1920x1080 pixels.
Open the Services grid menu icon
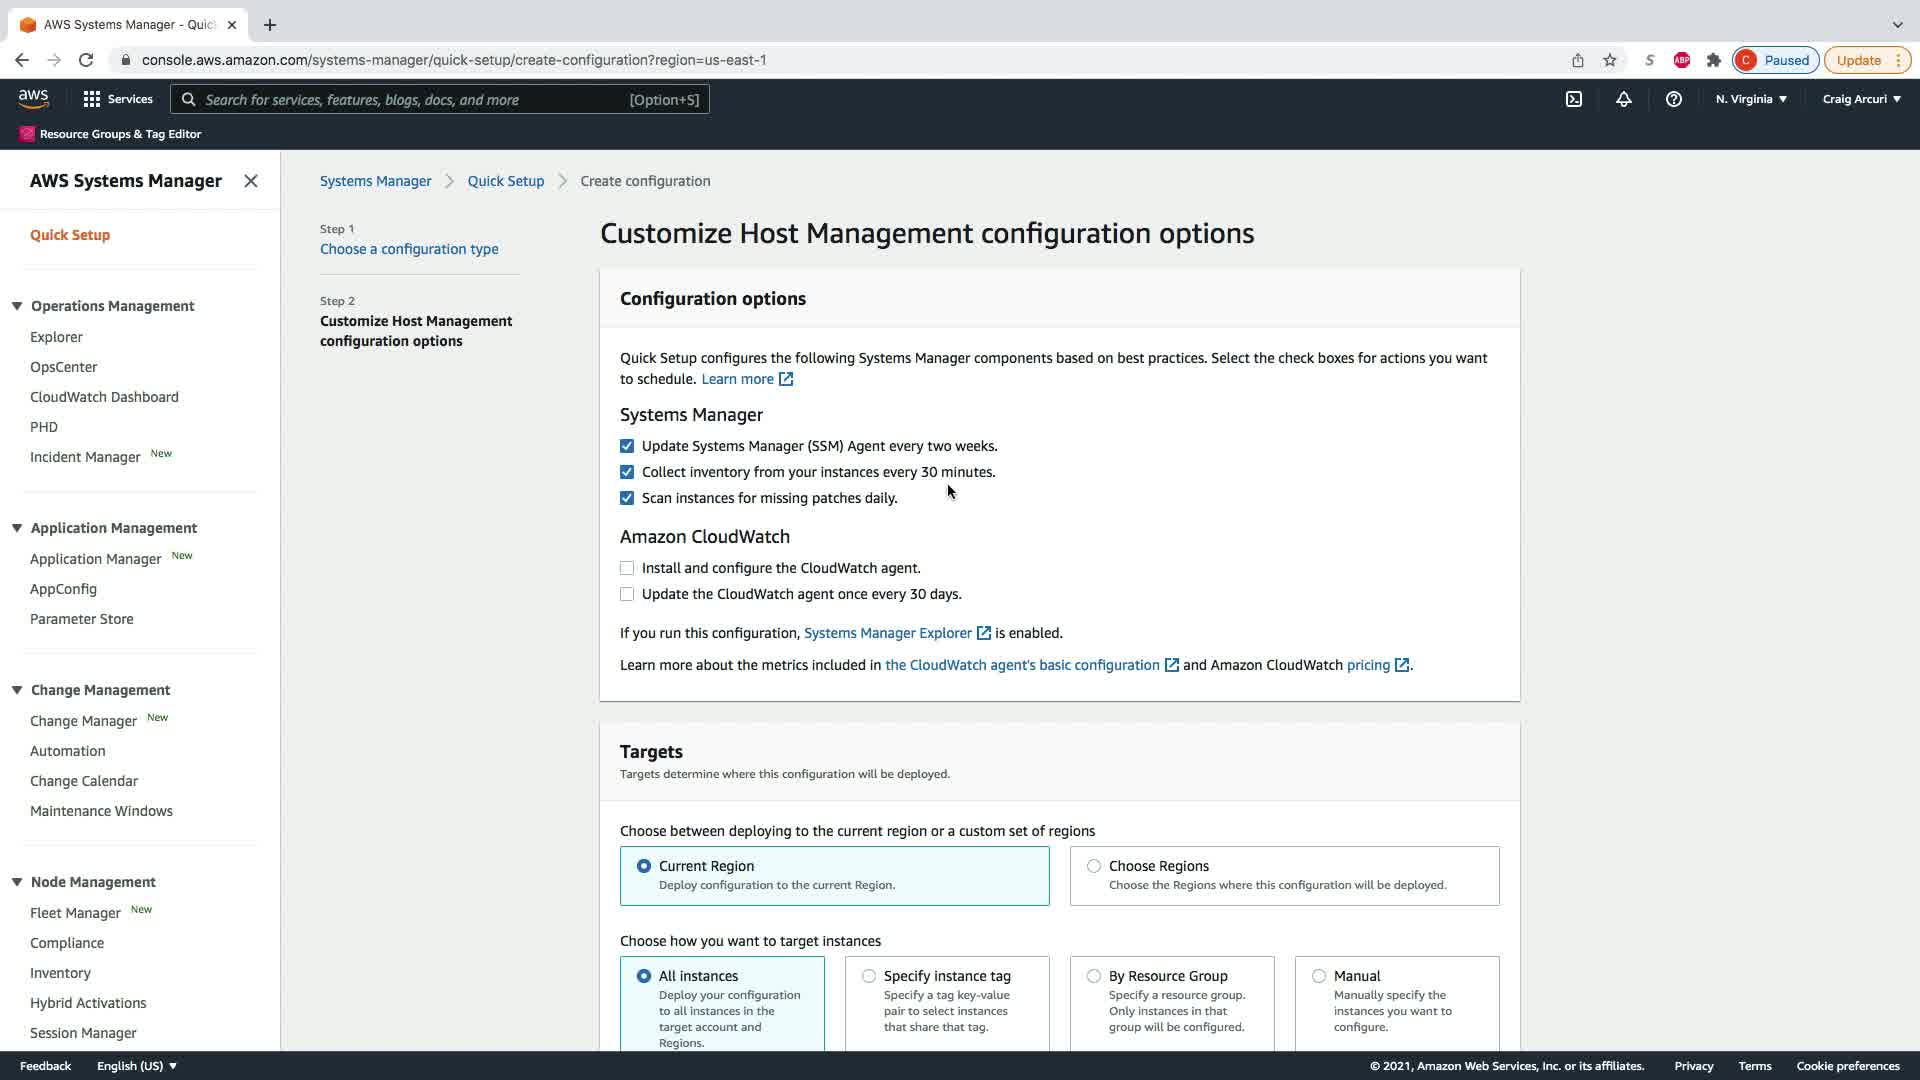(x=92, y=99)
